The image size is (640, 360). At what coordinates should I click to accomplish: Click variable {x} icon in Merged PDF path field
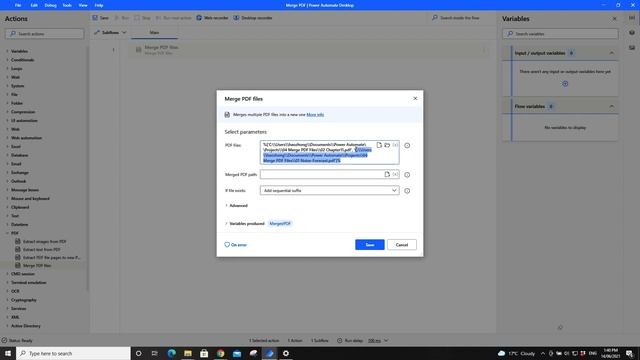(395, 174)
